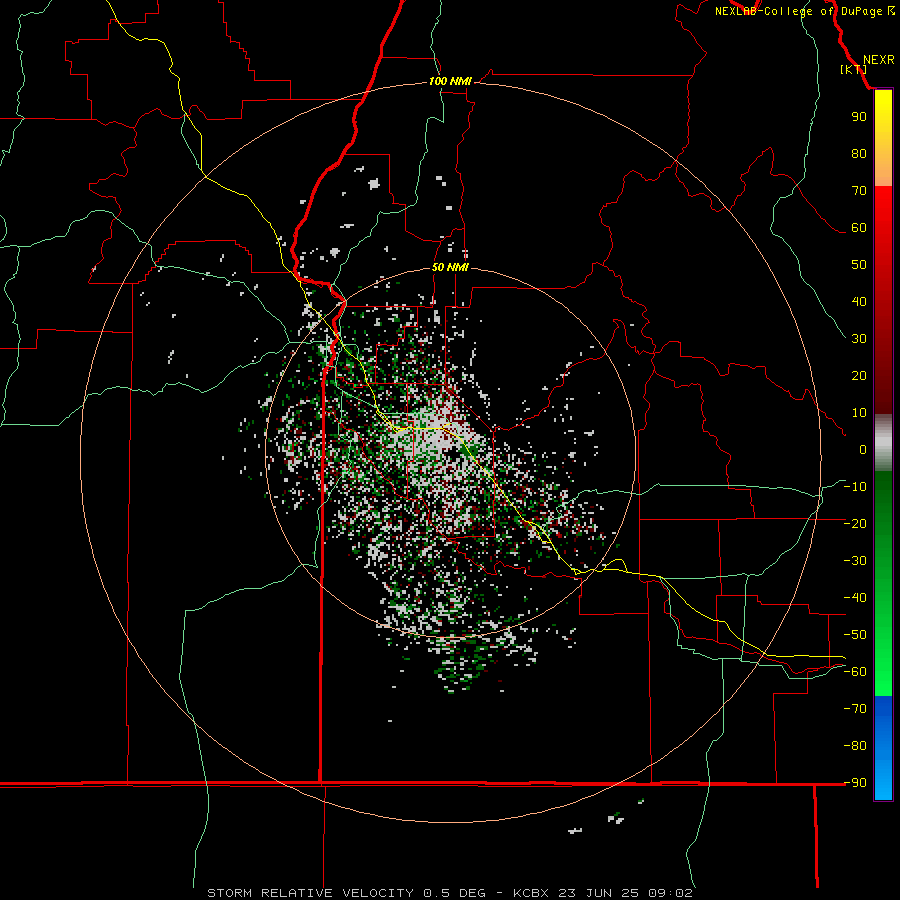900x900 pixels.
Task: Click the 70 value on the velocity scale
Action: pos(859,191)
